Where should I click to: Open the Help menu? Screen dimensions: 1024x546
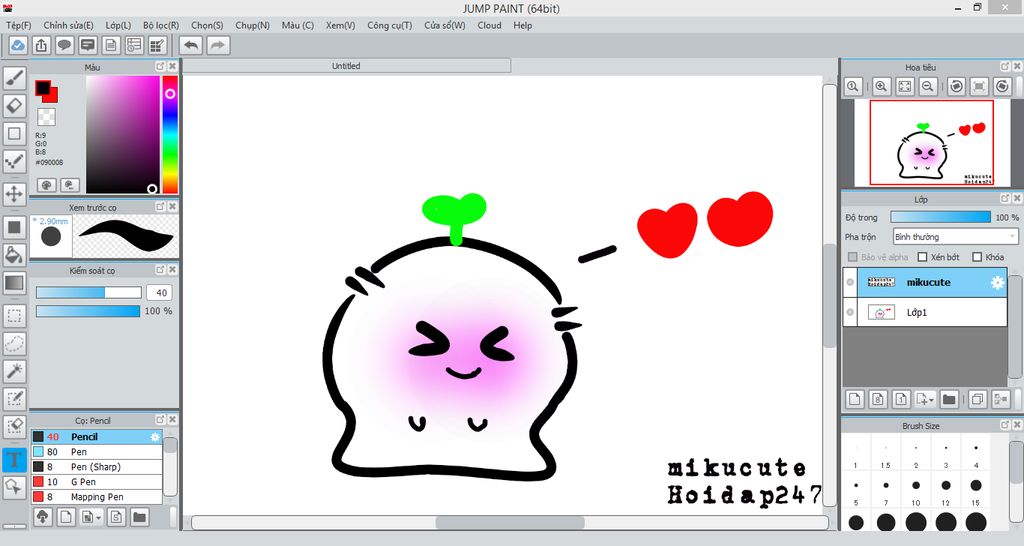click(x=522, y=25)
